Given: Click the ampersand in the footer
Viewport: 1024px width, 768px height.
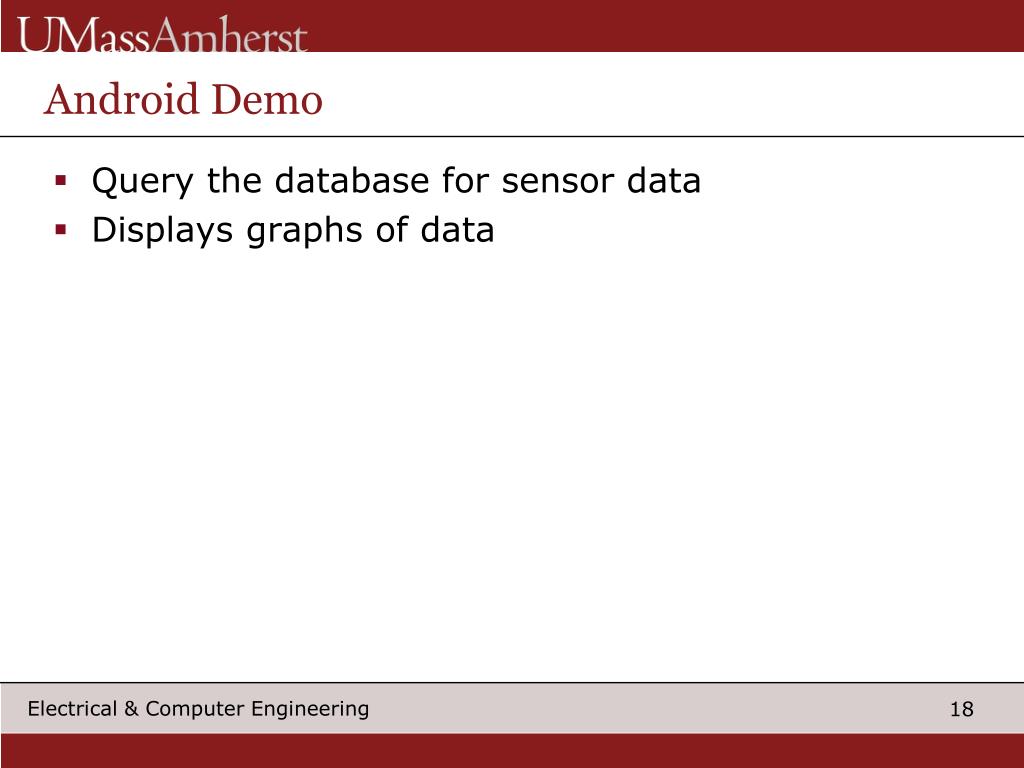Looking at the screenshot, I should click(x=131, y=709).
